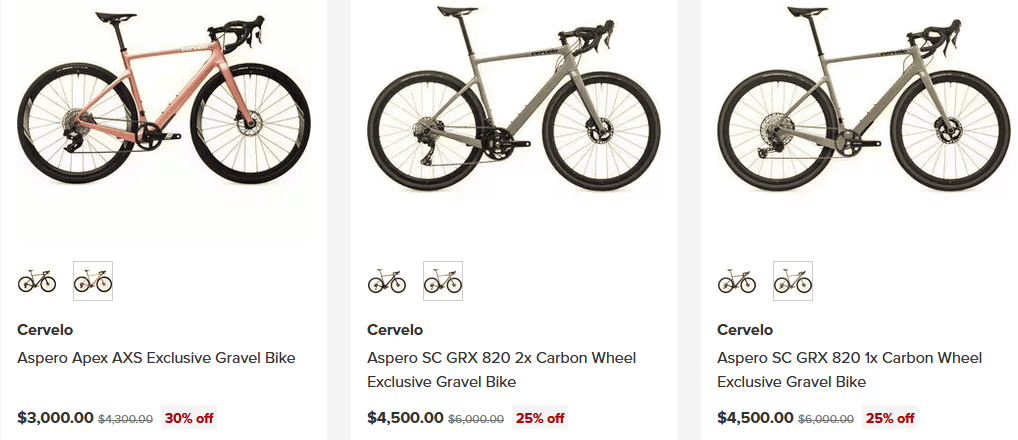Click the $3,000.00 sale price
Viewport: 1018px width, 440px height.
click(x=56, y=418)
